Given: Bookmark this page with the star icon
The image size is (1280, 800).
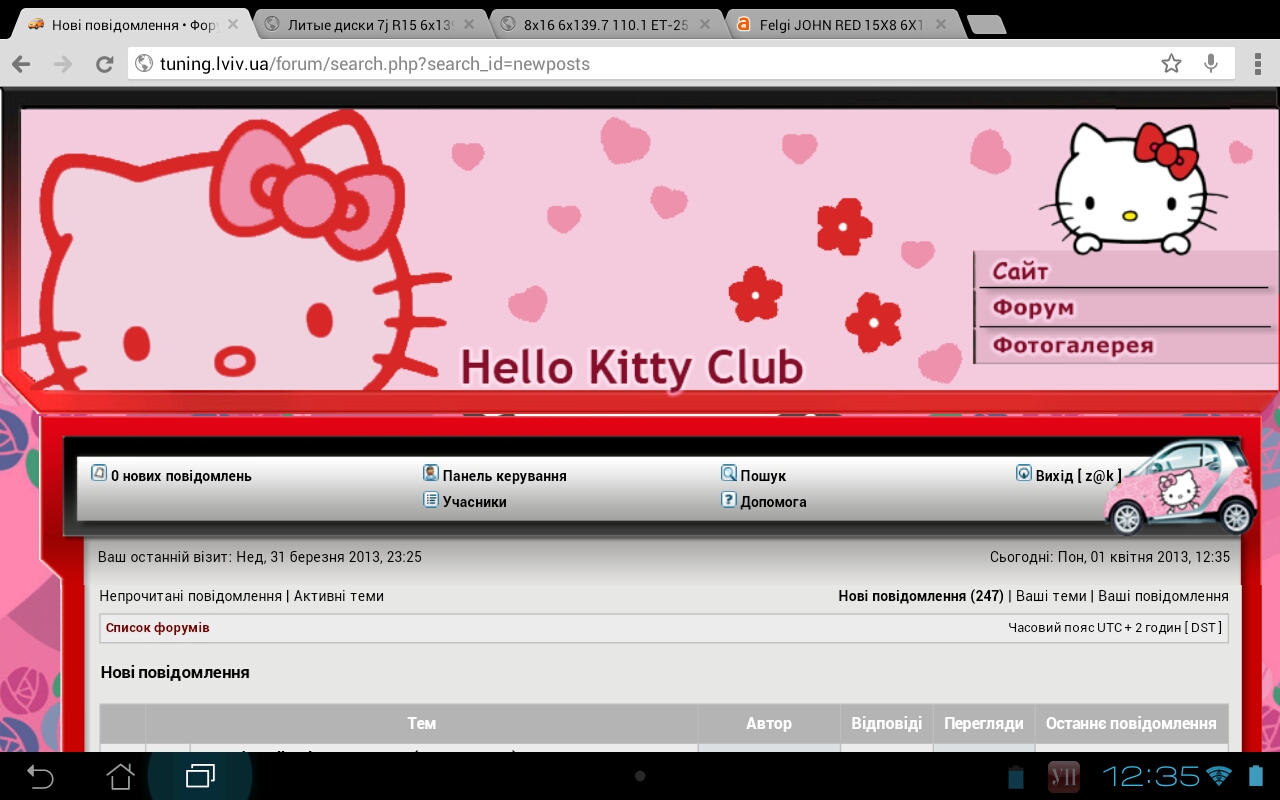Looking at the screenshot, I should 1171,64.
